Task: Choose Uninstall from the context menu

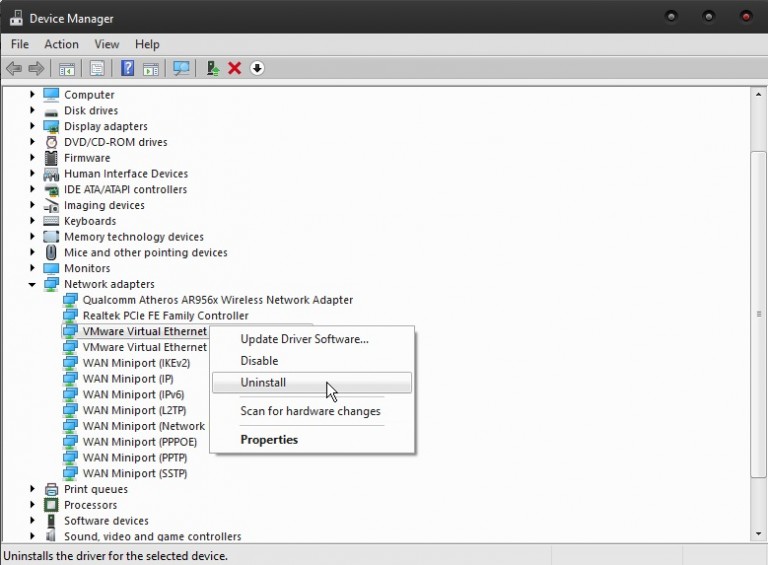Action: [x=263, y=383]
